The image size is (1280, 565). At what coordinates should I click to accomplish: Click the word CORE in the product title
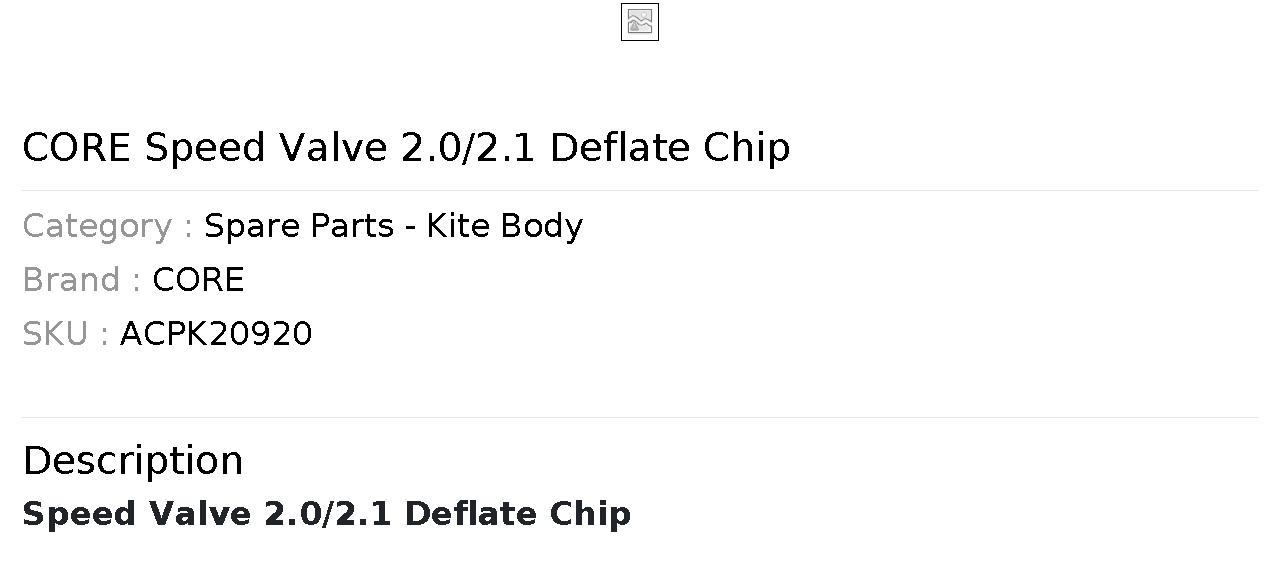76,148
